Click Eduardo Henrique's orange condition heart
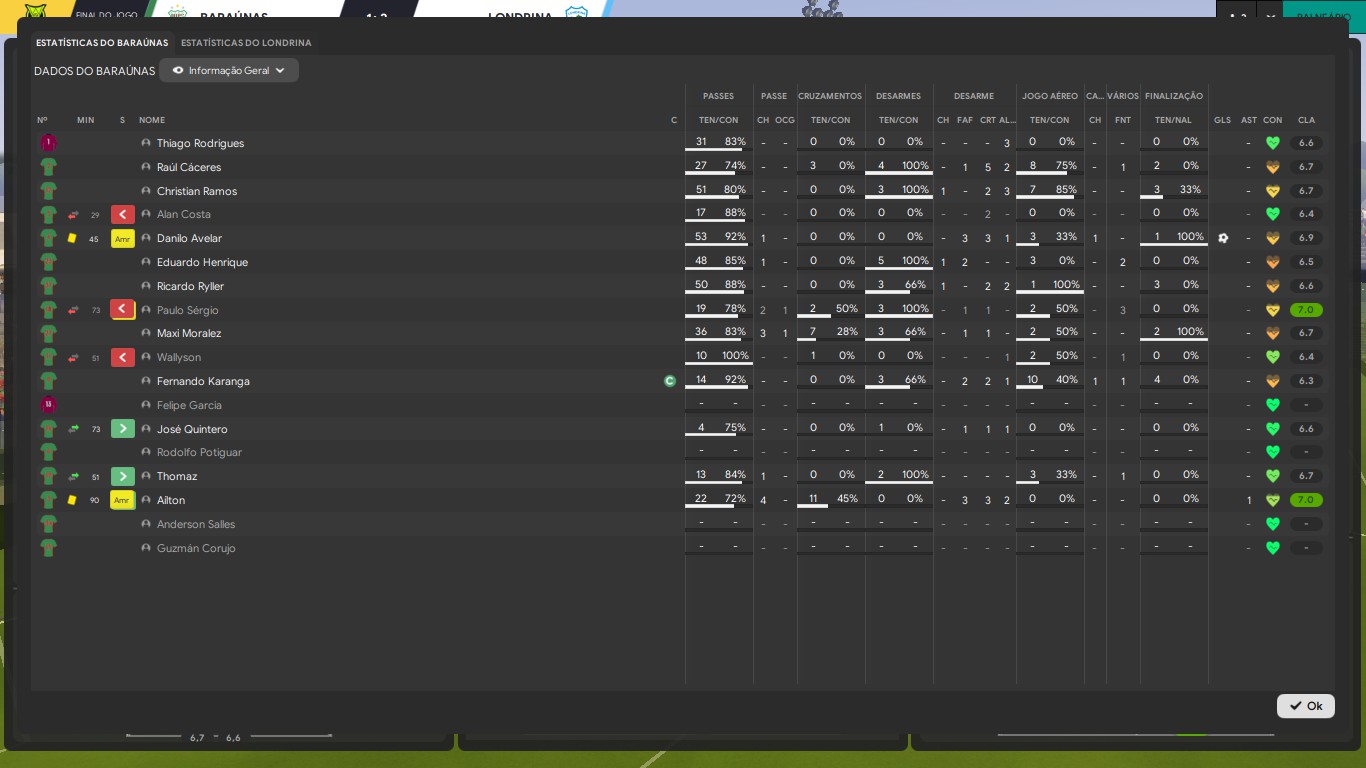The image size is (1366, 768). [1272, 262]
